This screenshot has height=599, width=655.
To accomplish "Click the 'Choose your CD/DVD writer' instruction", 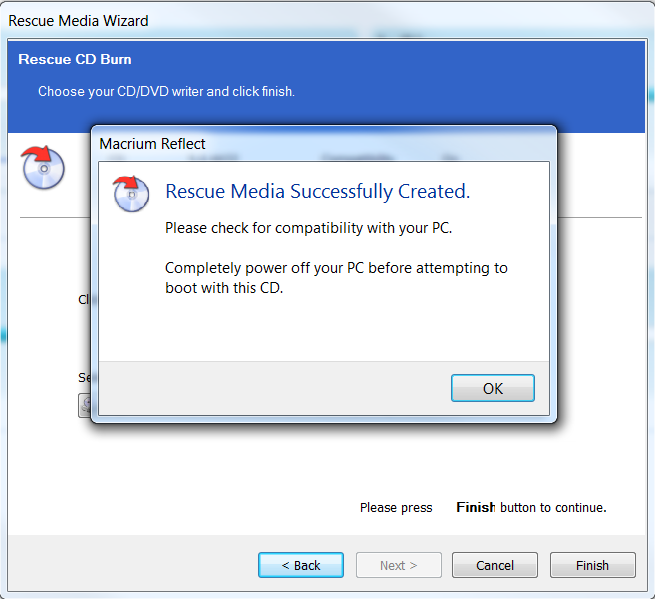I will pos(166,91).
